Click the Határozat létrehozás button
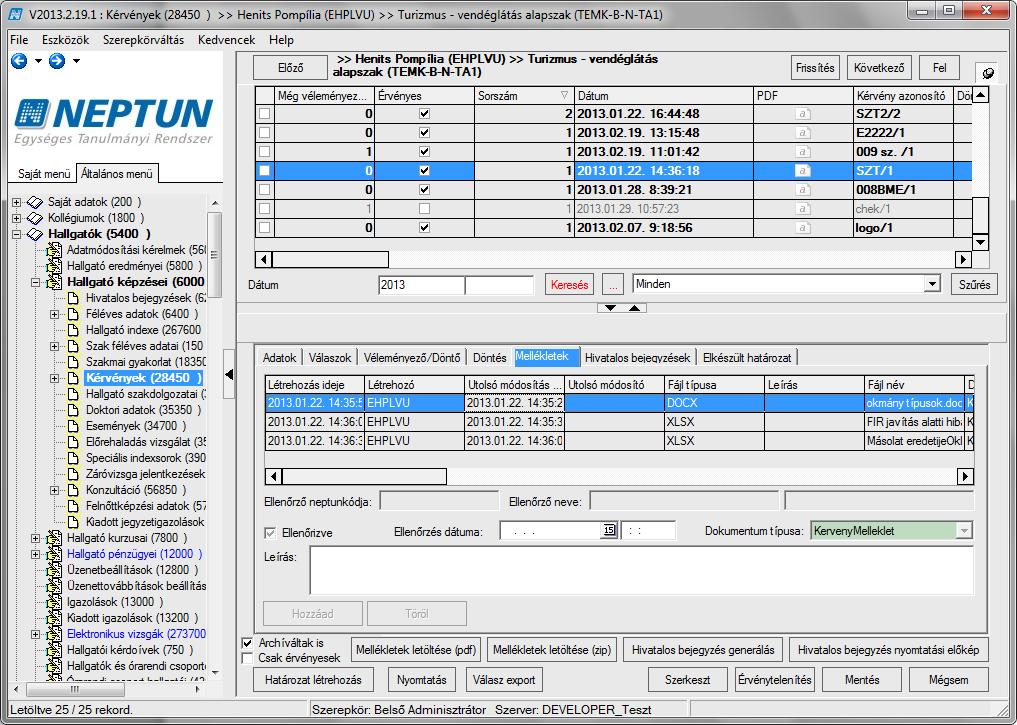Screen dimensions: 1017x725 (314, 680)
